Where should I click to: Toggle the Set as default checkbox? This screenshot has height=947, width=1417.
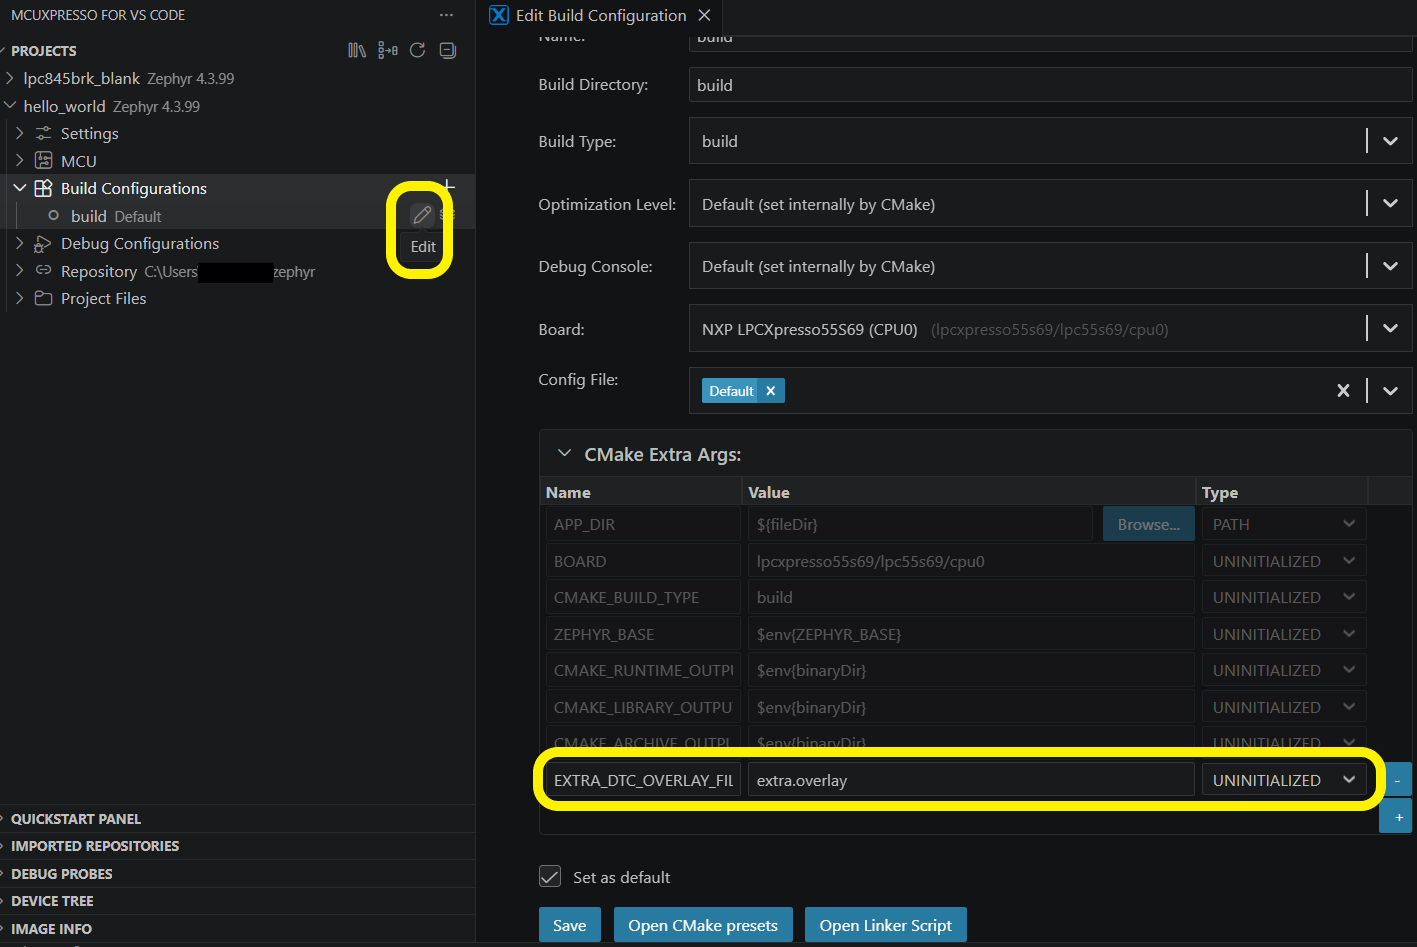click(x=550, y=877)
